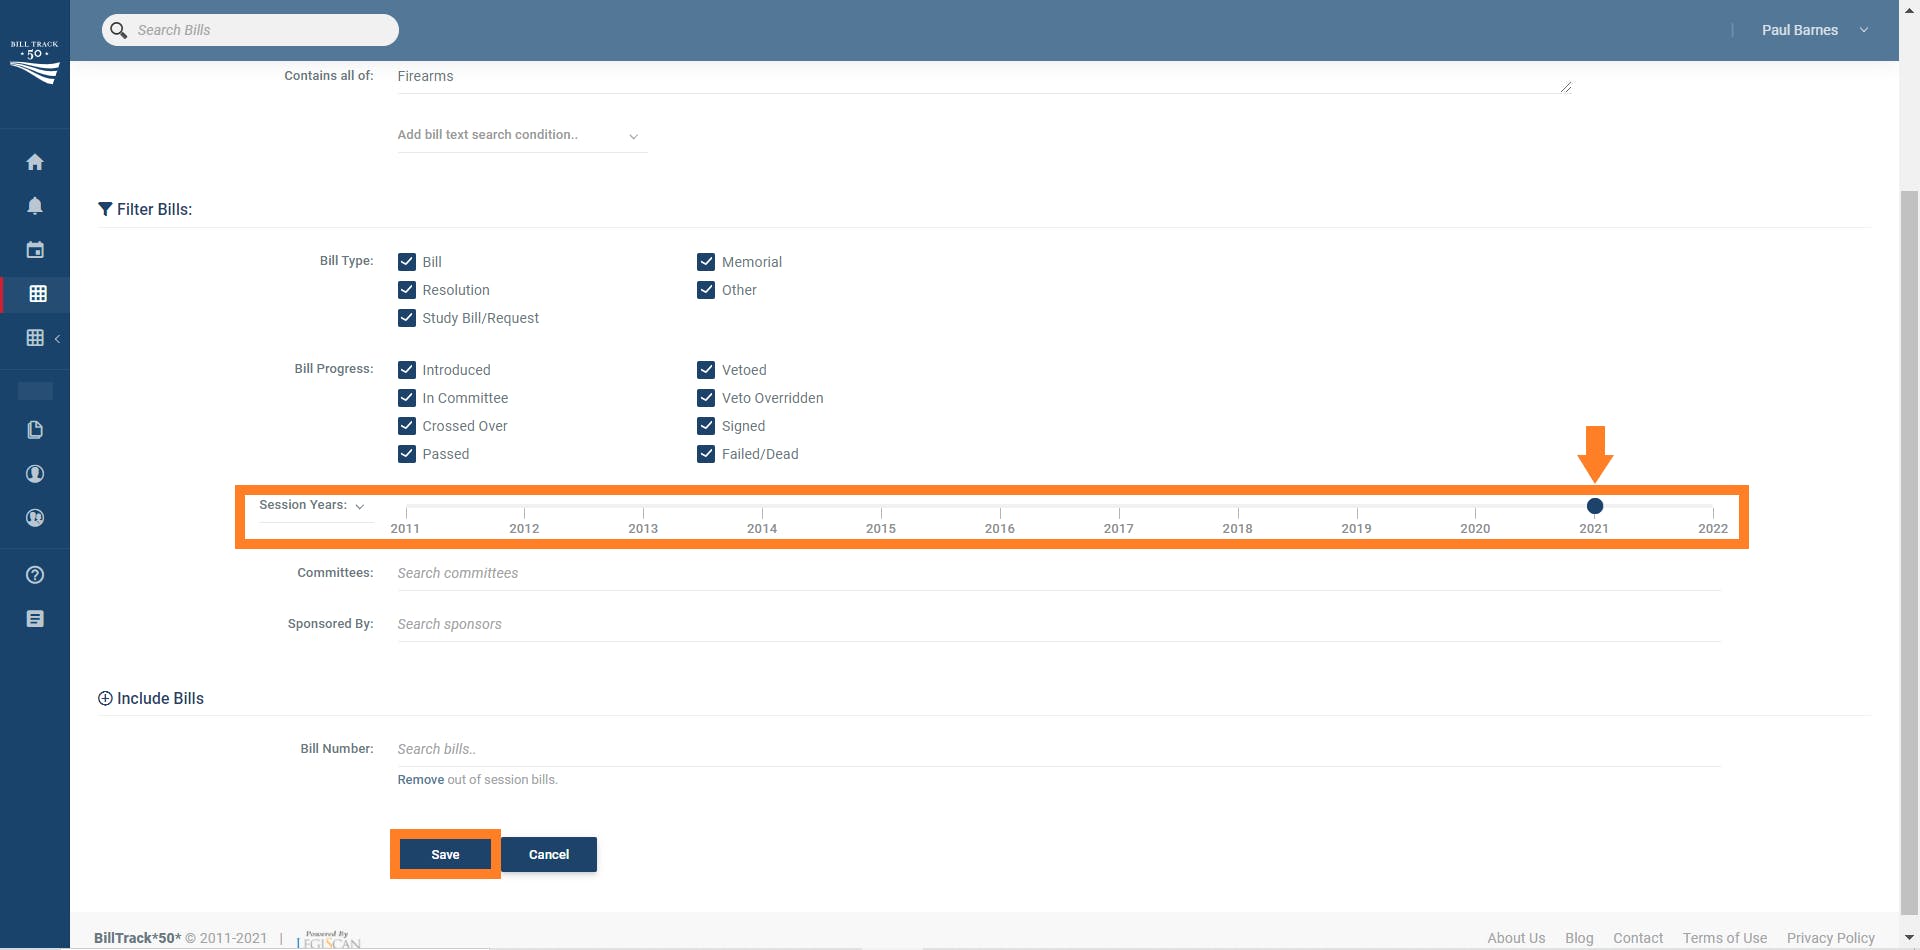The width and height of the screenshot is (1920, 950).
Task: Open the help question mark icon
Action: [35, 575]
